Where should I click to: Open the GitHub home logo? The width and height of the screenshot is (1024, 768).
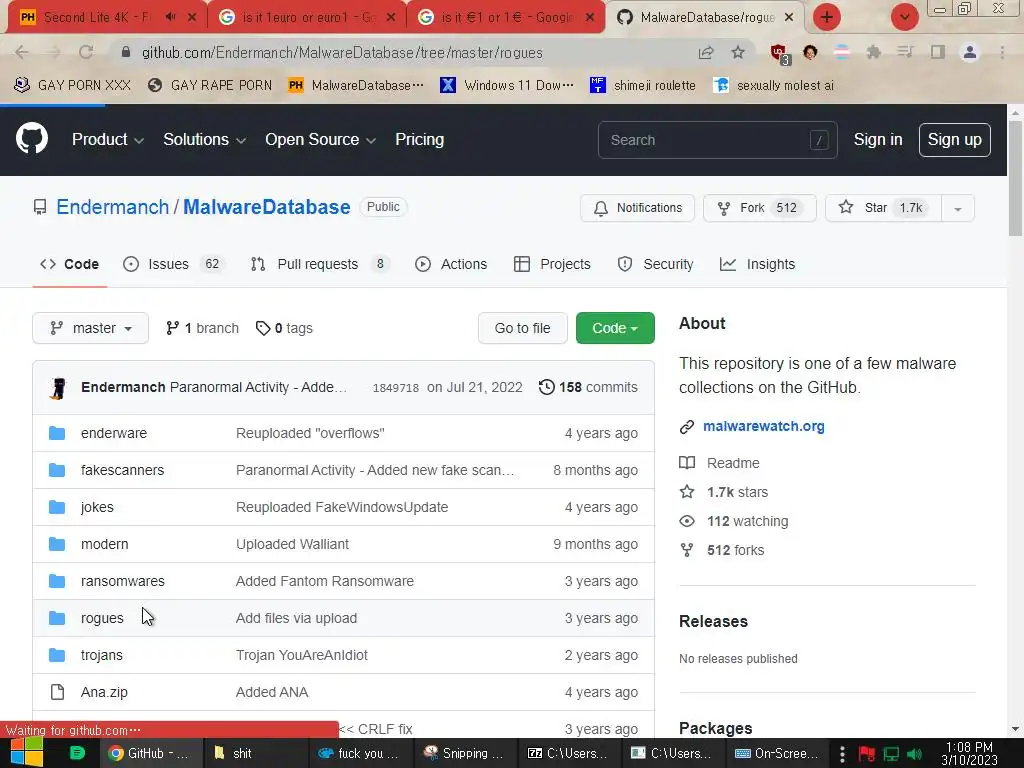click(x=31, y=139)
